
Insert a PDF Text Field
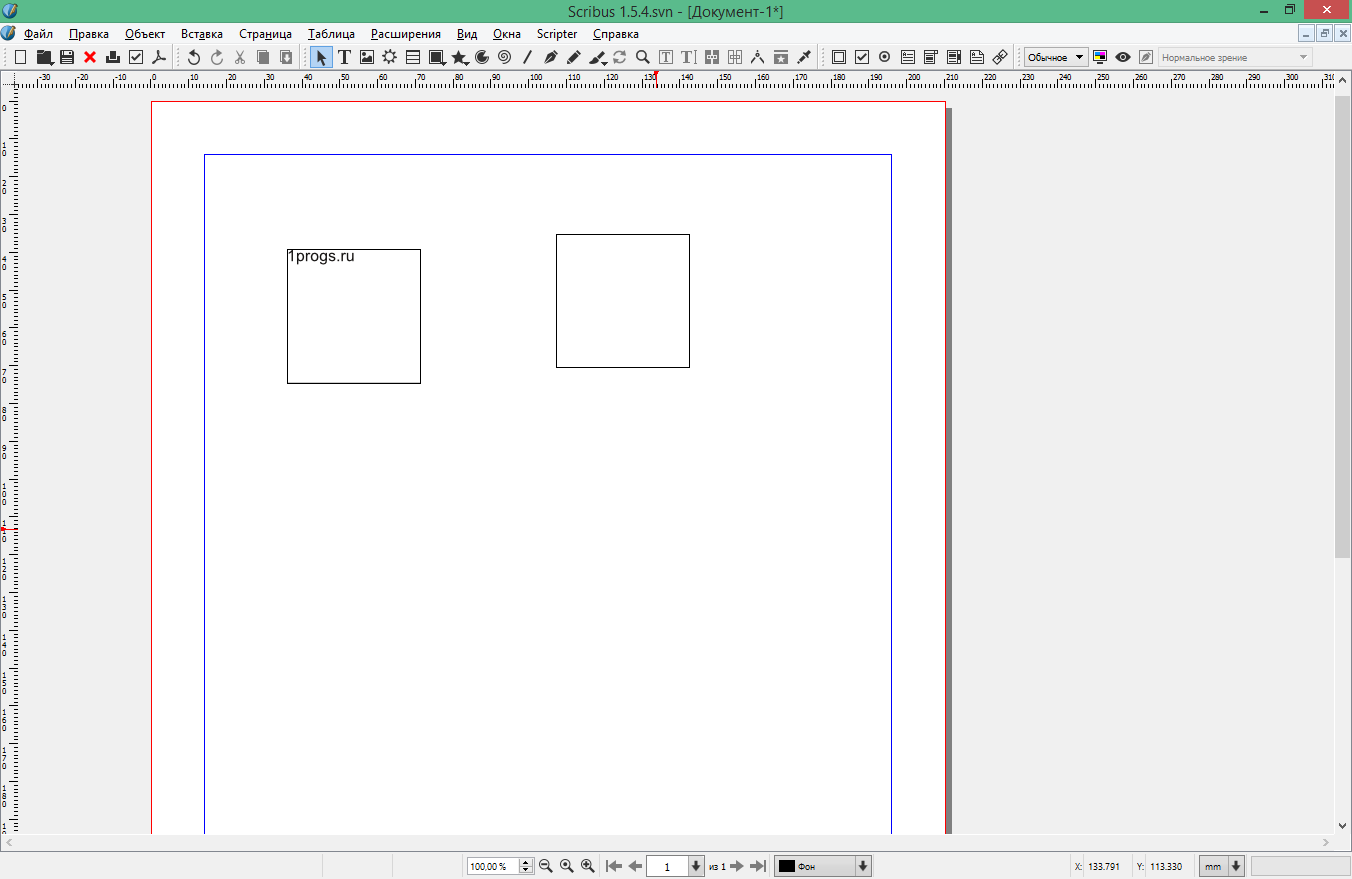(x=908, y=57)
